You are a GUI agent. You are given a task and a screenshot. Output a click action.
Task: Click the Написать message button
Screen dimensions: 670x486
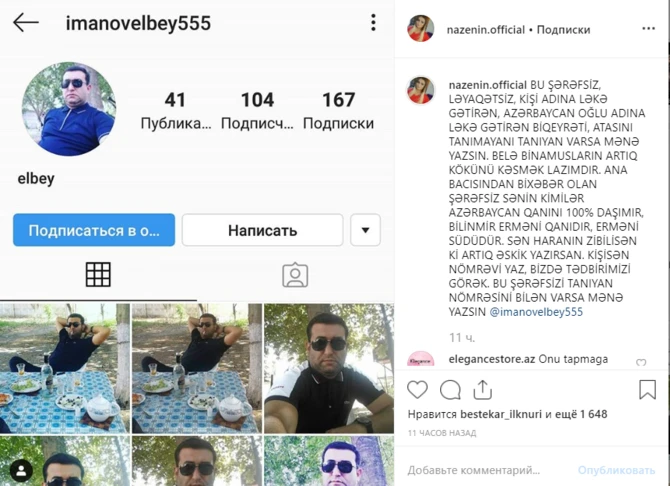262,230
